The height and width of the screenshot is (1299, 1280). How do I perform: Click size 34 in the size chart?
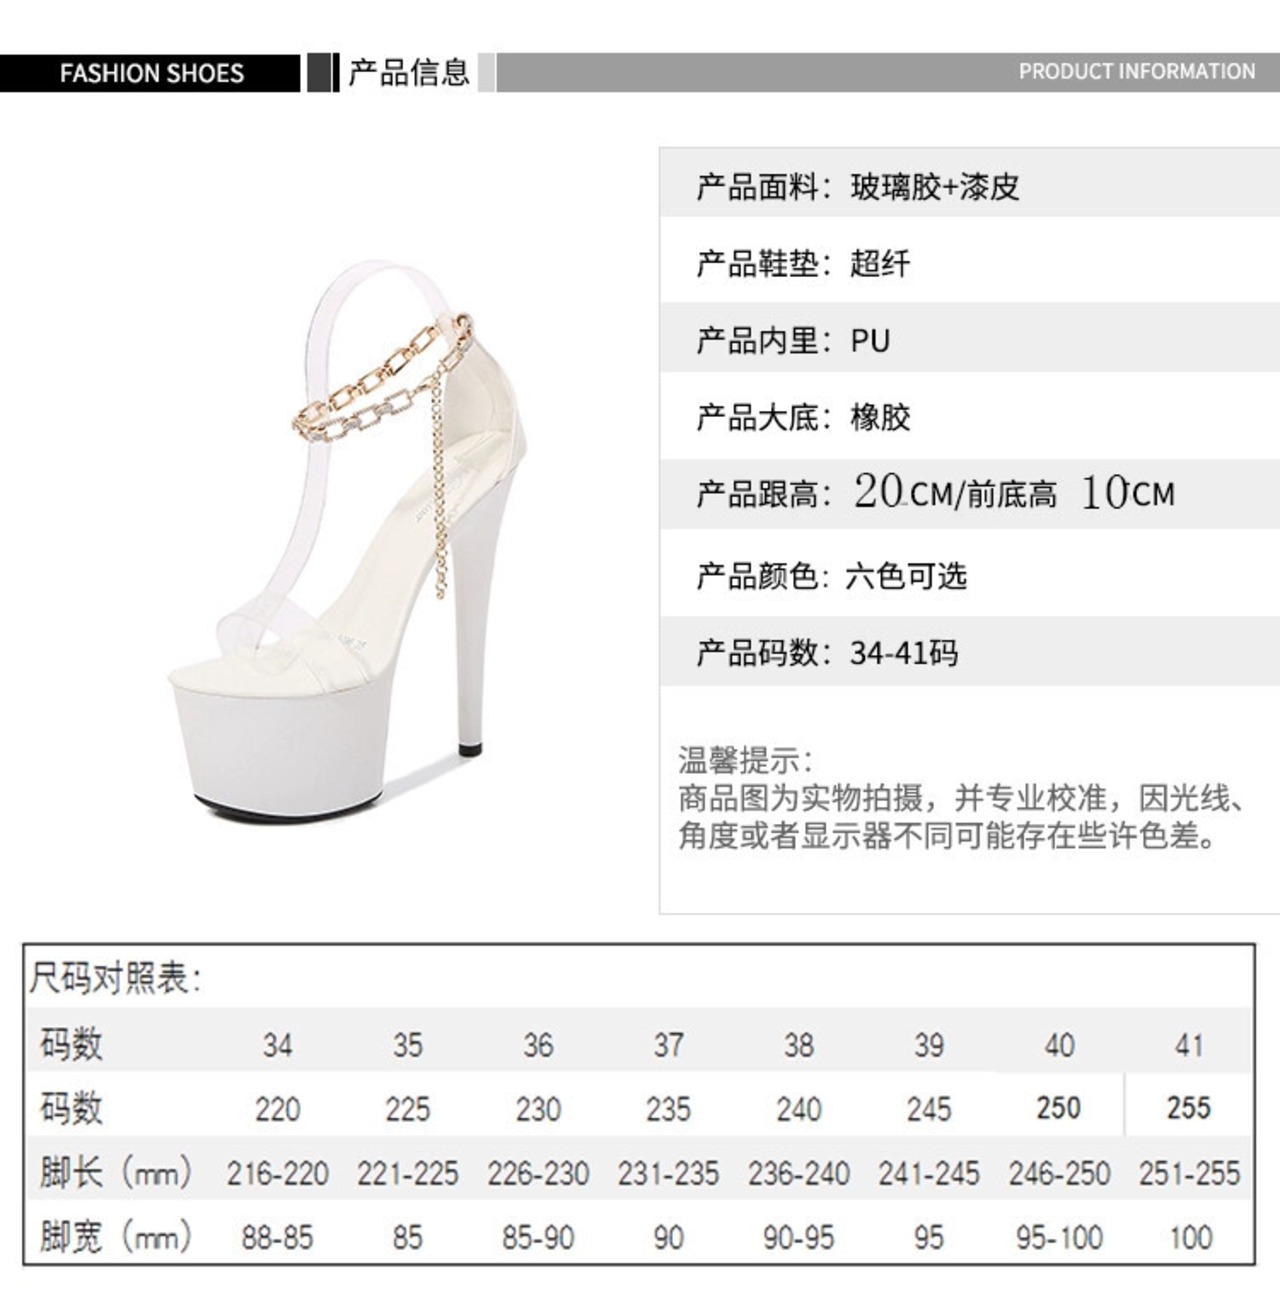click(277, 1045)
